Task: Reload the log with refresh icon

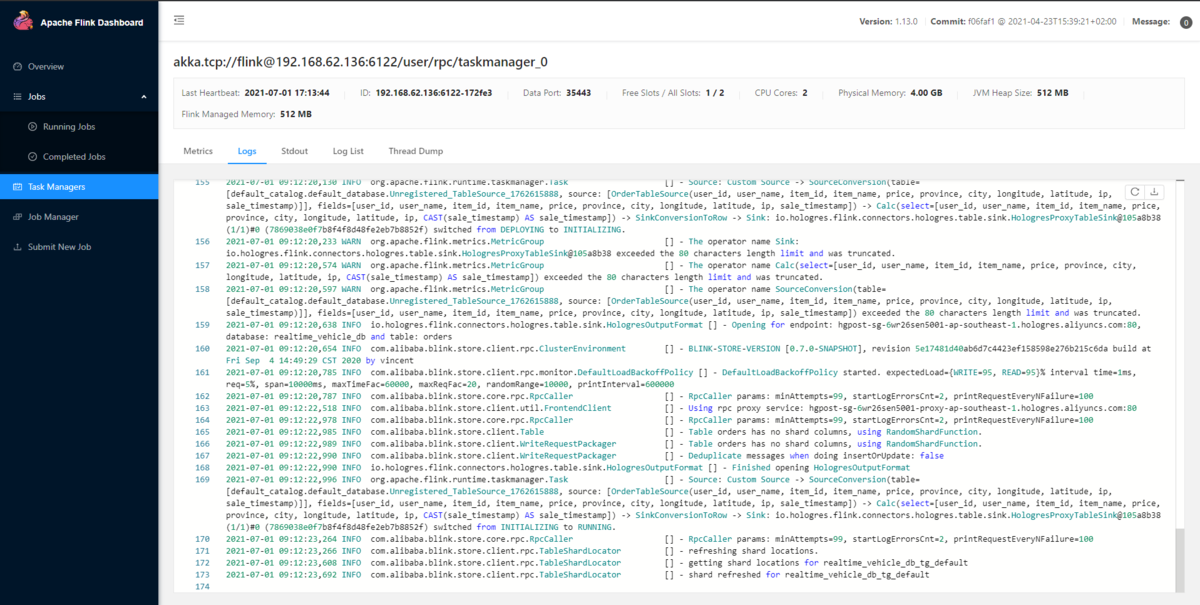Action: click(x=1135, y=192)
